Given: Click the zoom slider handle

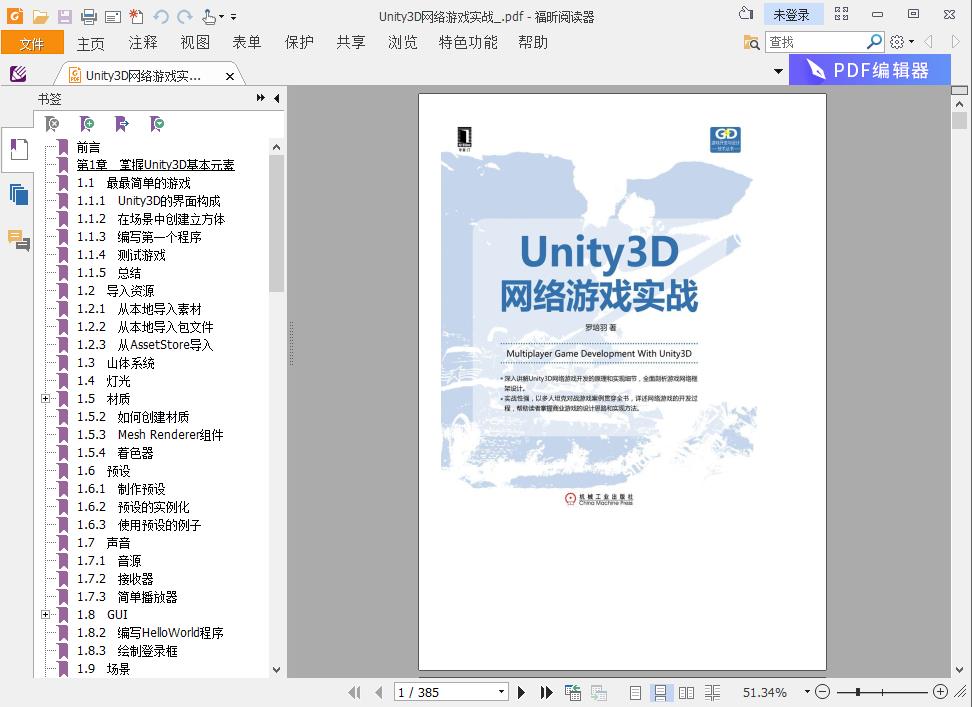Looking at the screenshot, I should pos(858,692).
